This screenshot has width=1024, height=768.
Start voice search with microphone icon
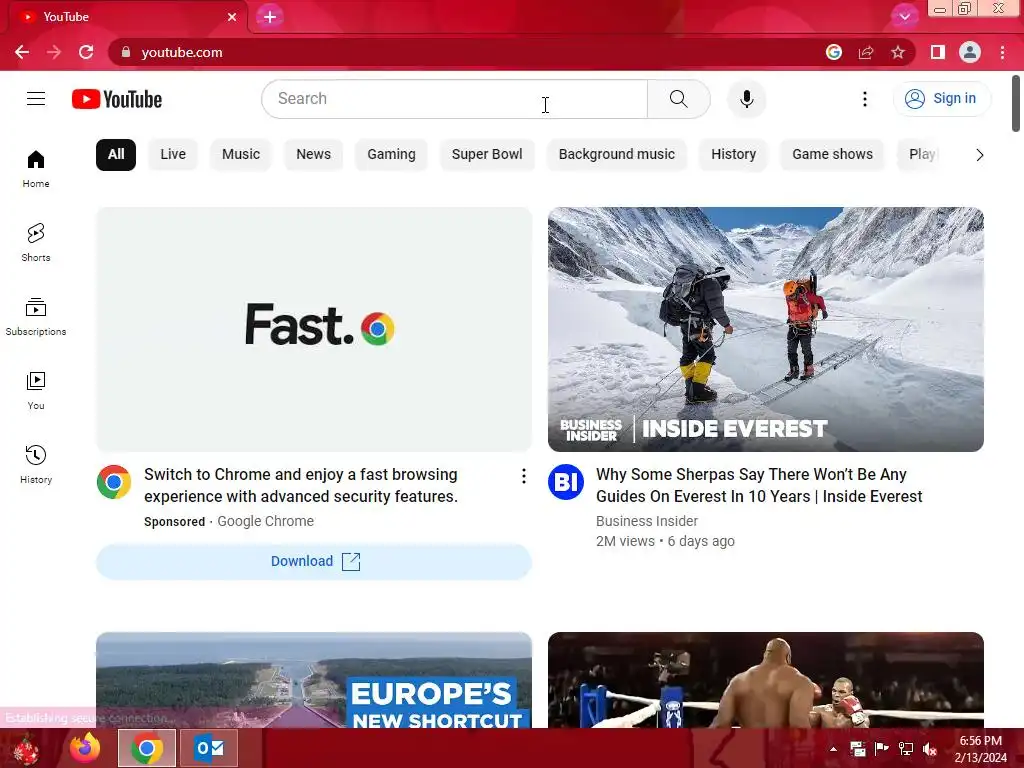click(746, 99)
